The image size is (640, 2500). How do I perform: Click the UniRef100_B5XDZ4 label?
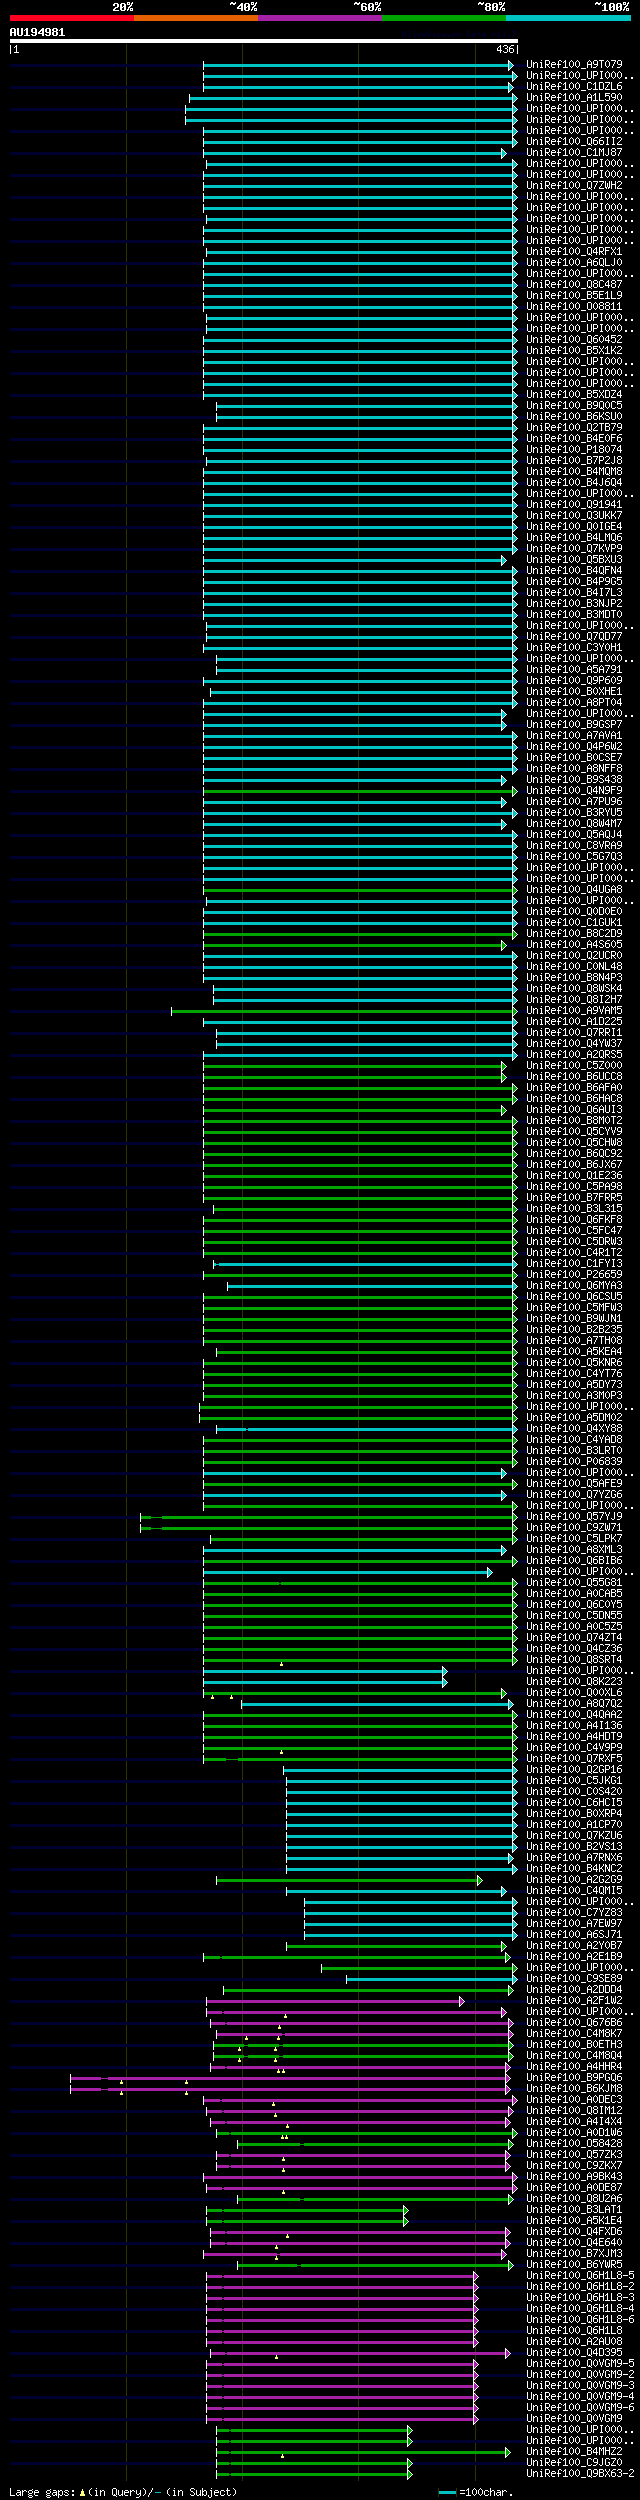pyautogui.click(x=574, y=395)
